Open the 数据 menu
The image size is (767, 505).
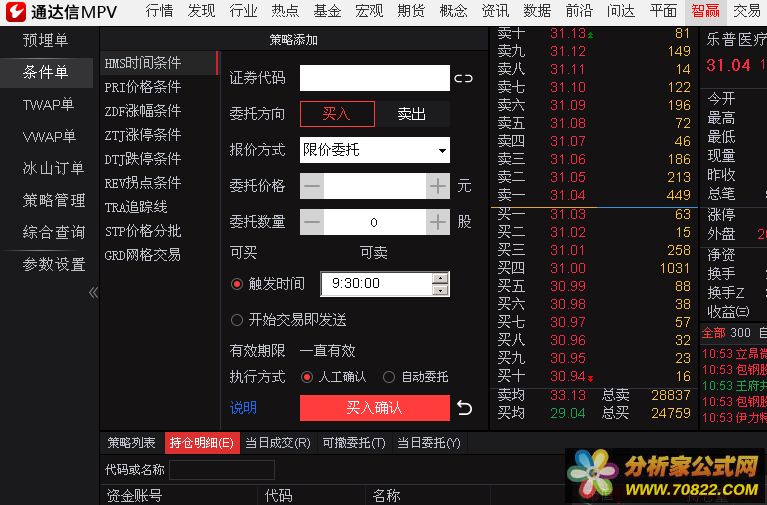(537, 11)
